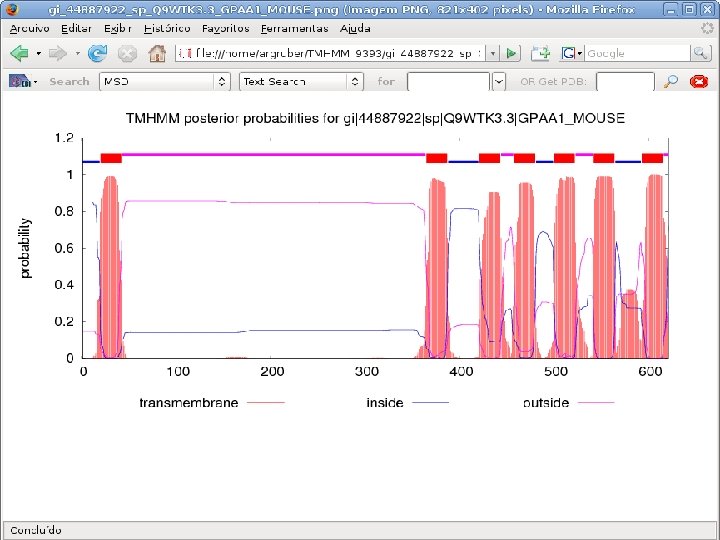720x540 pixels.
Task: Click the address bar file URL field
Action: (331, 53)
